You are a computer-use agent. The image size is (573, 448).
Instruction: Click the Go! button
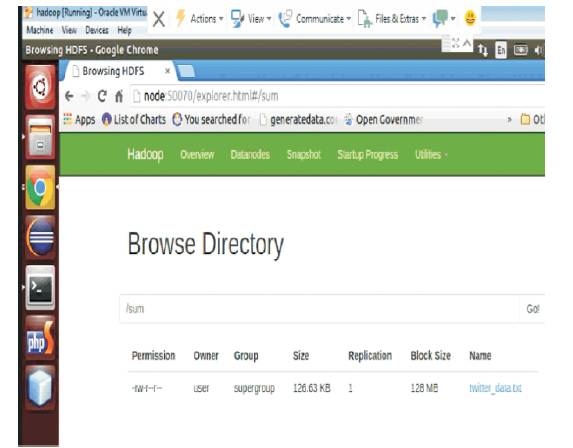[533, 309]
